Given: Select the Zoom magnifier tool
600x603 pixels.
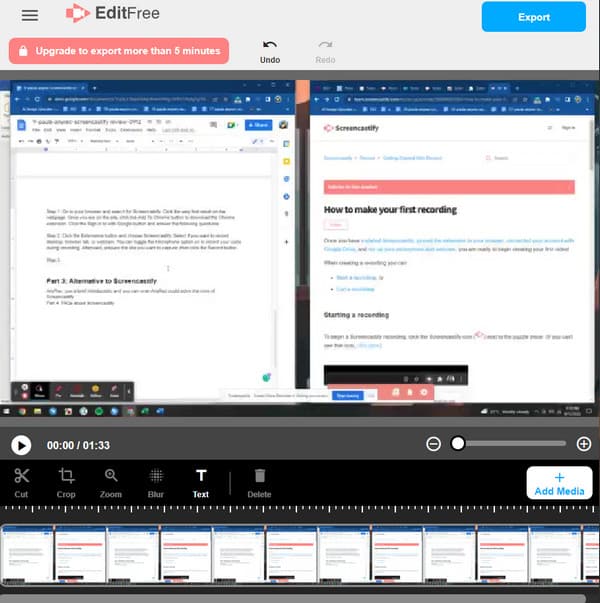Looking at the screenshot, I should [x=111, y=483].
